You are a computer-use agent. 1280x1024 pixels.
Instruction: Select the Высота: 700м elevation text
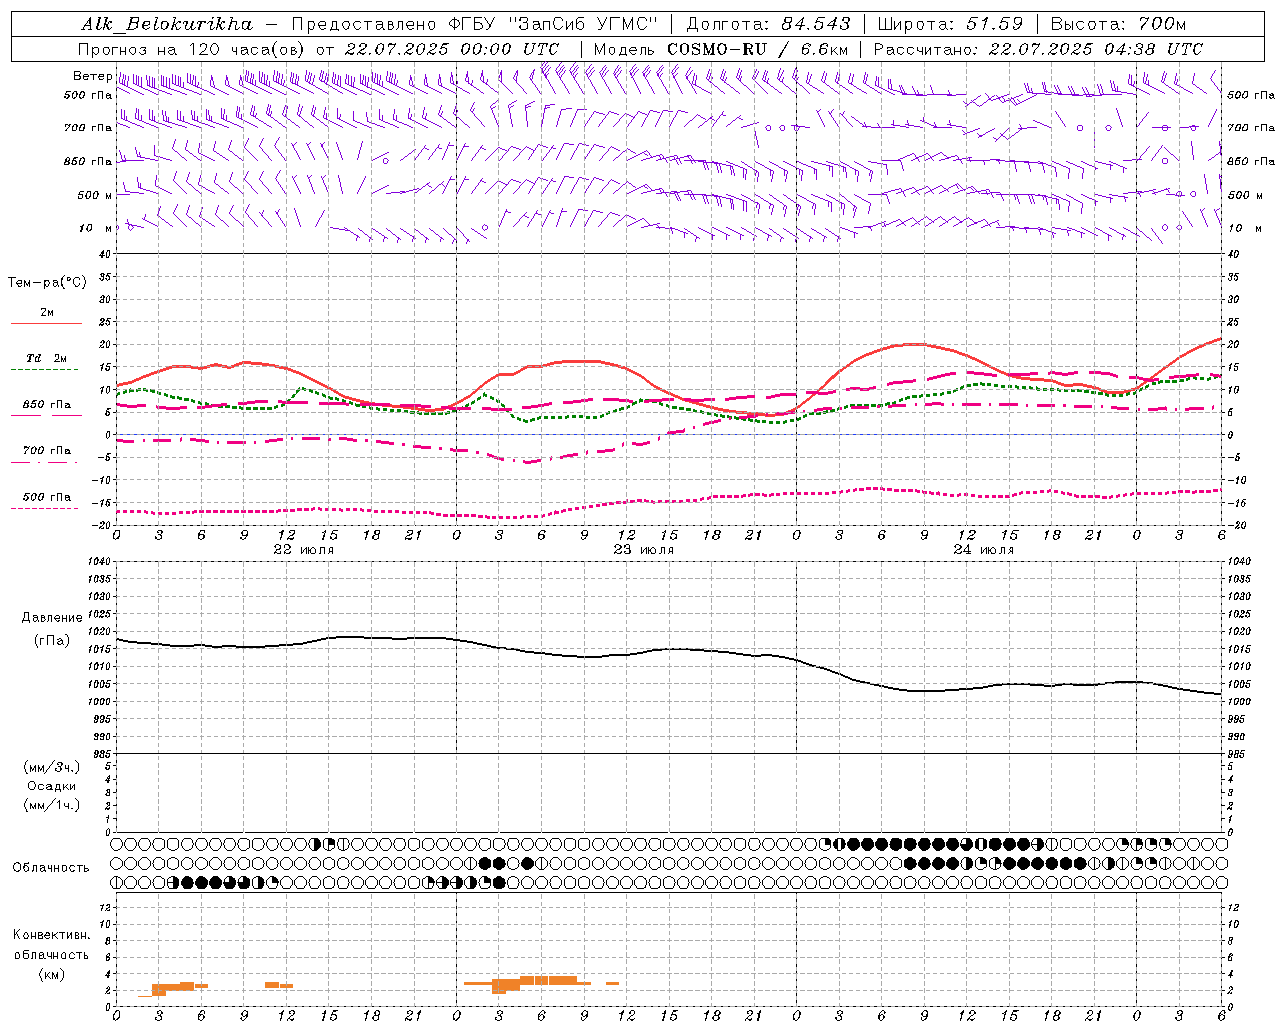(x=1118, y=24)
